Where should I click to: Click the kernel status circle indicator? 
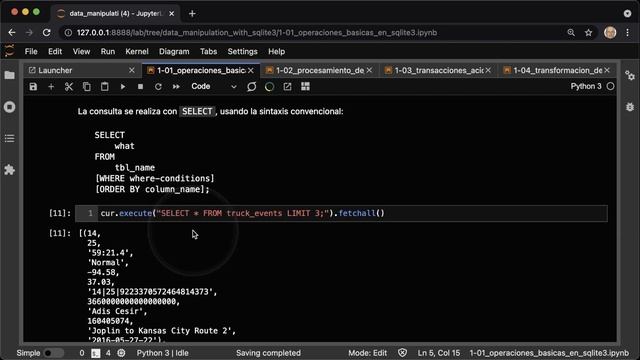pos(610,87)
